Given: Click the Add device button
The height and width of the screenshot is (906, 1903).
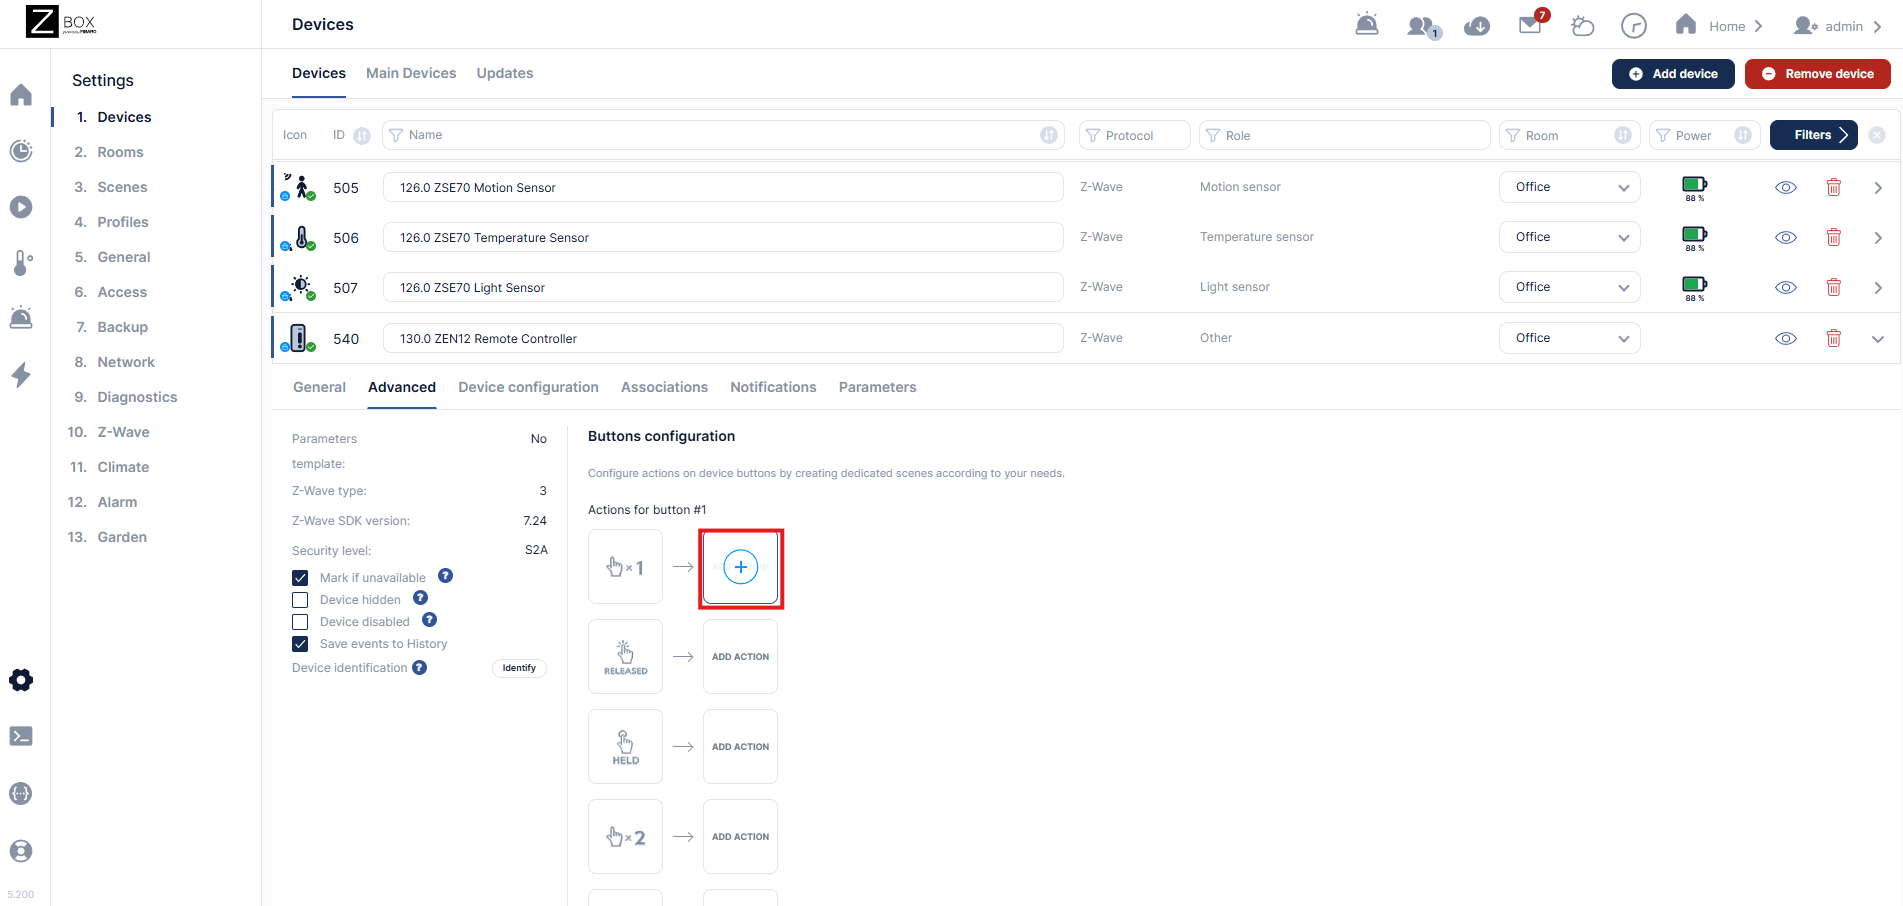Looking at the screenshot, I should pyautogui.click(x=1673, y=74).
